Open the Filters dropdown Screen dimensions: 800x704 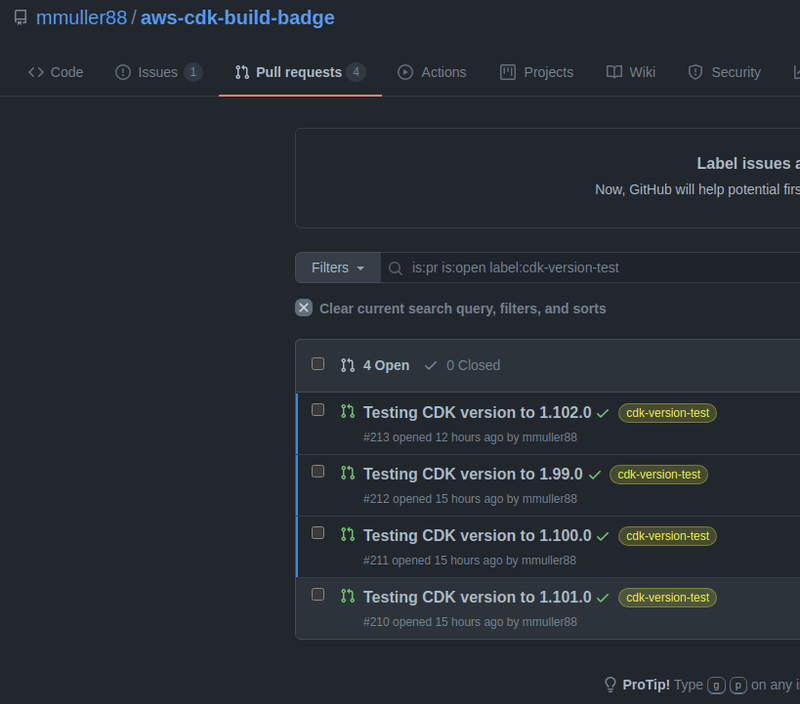(x=338, y=268)
